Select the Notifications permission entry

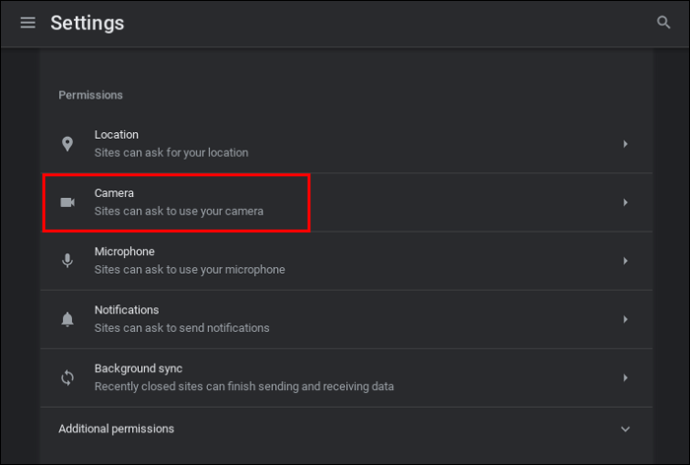(346, 319)
